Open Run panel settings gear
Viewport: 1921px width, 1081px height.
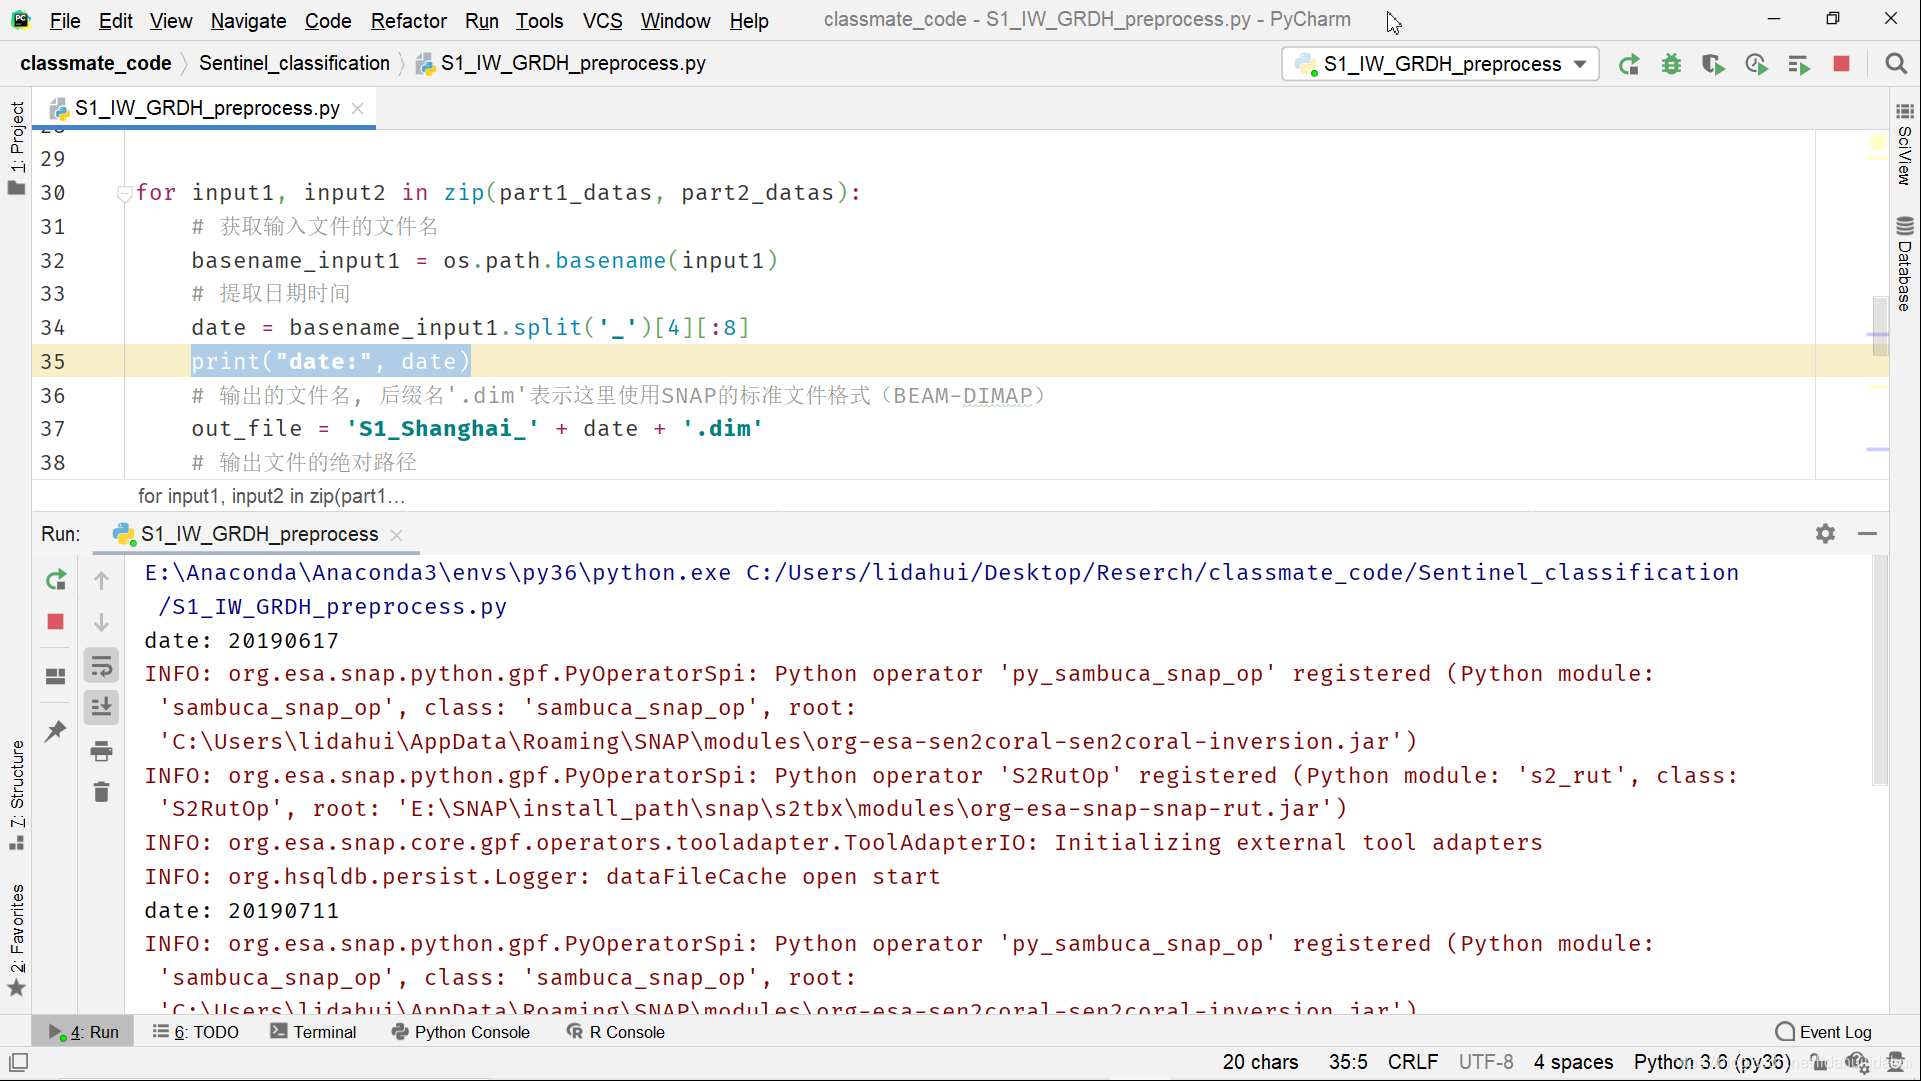tap(1825, 534)
